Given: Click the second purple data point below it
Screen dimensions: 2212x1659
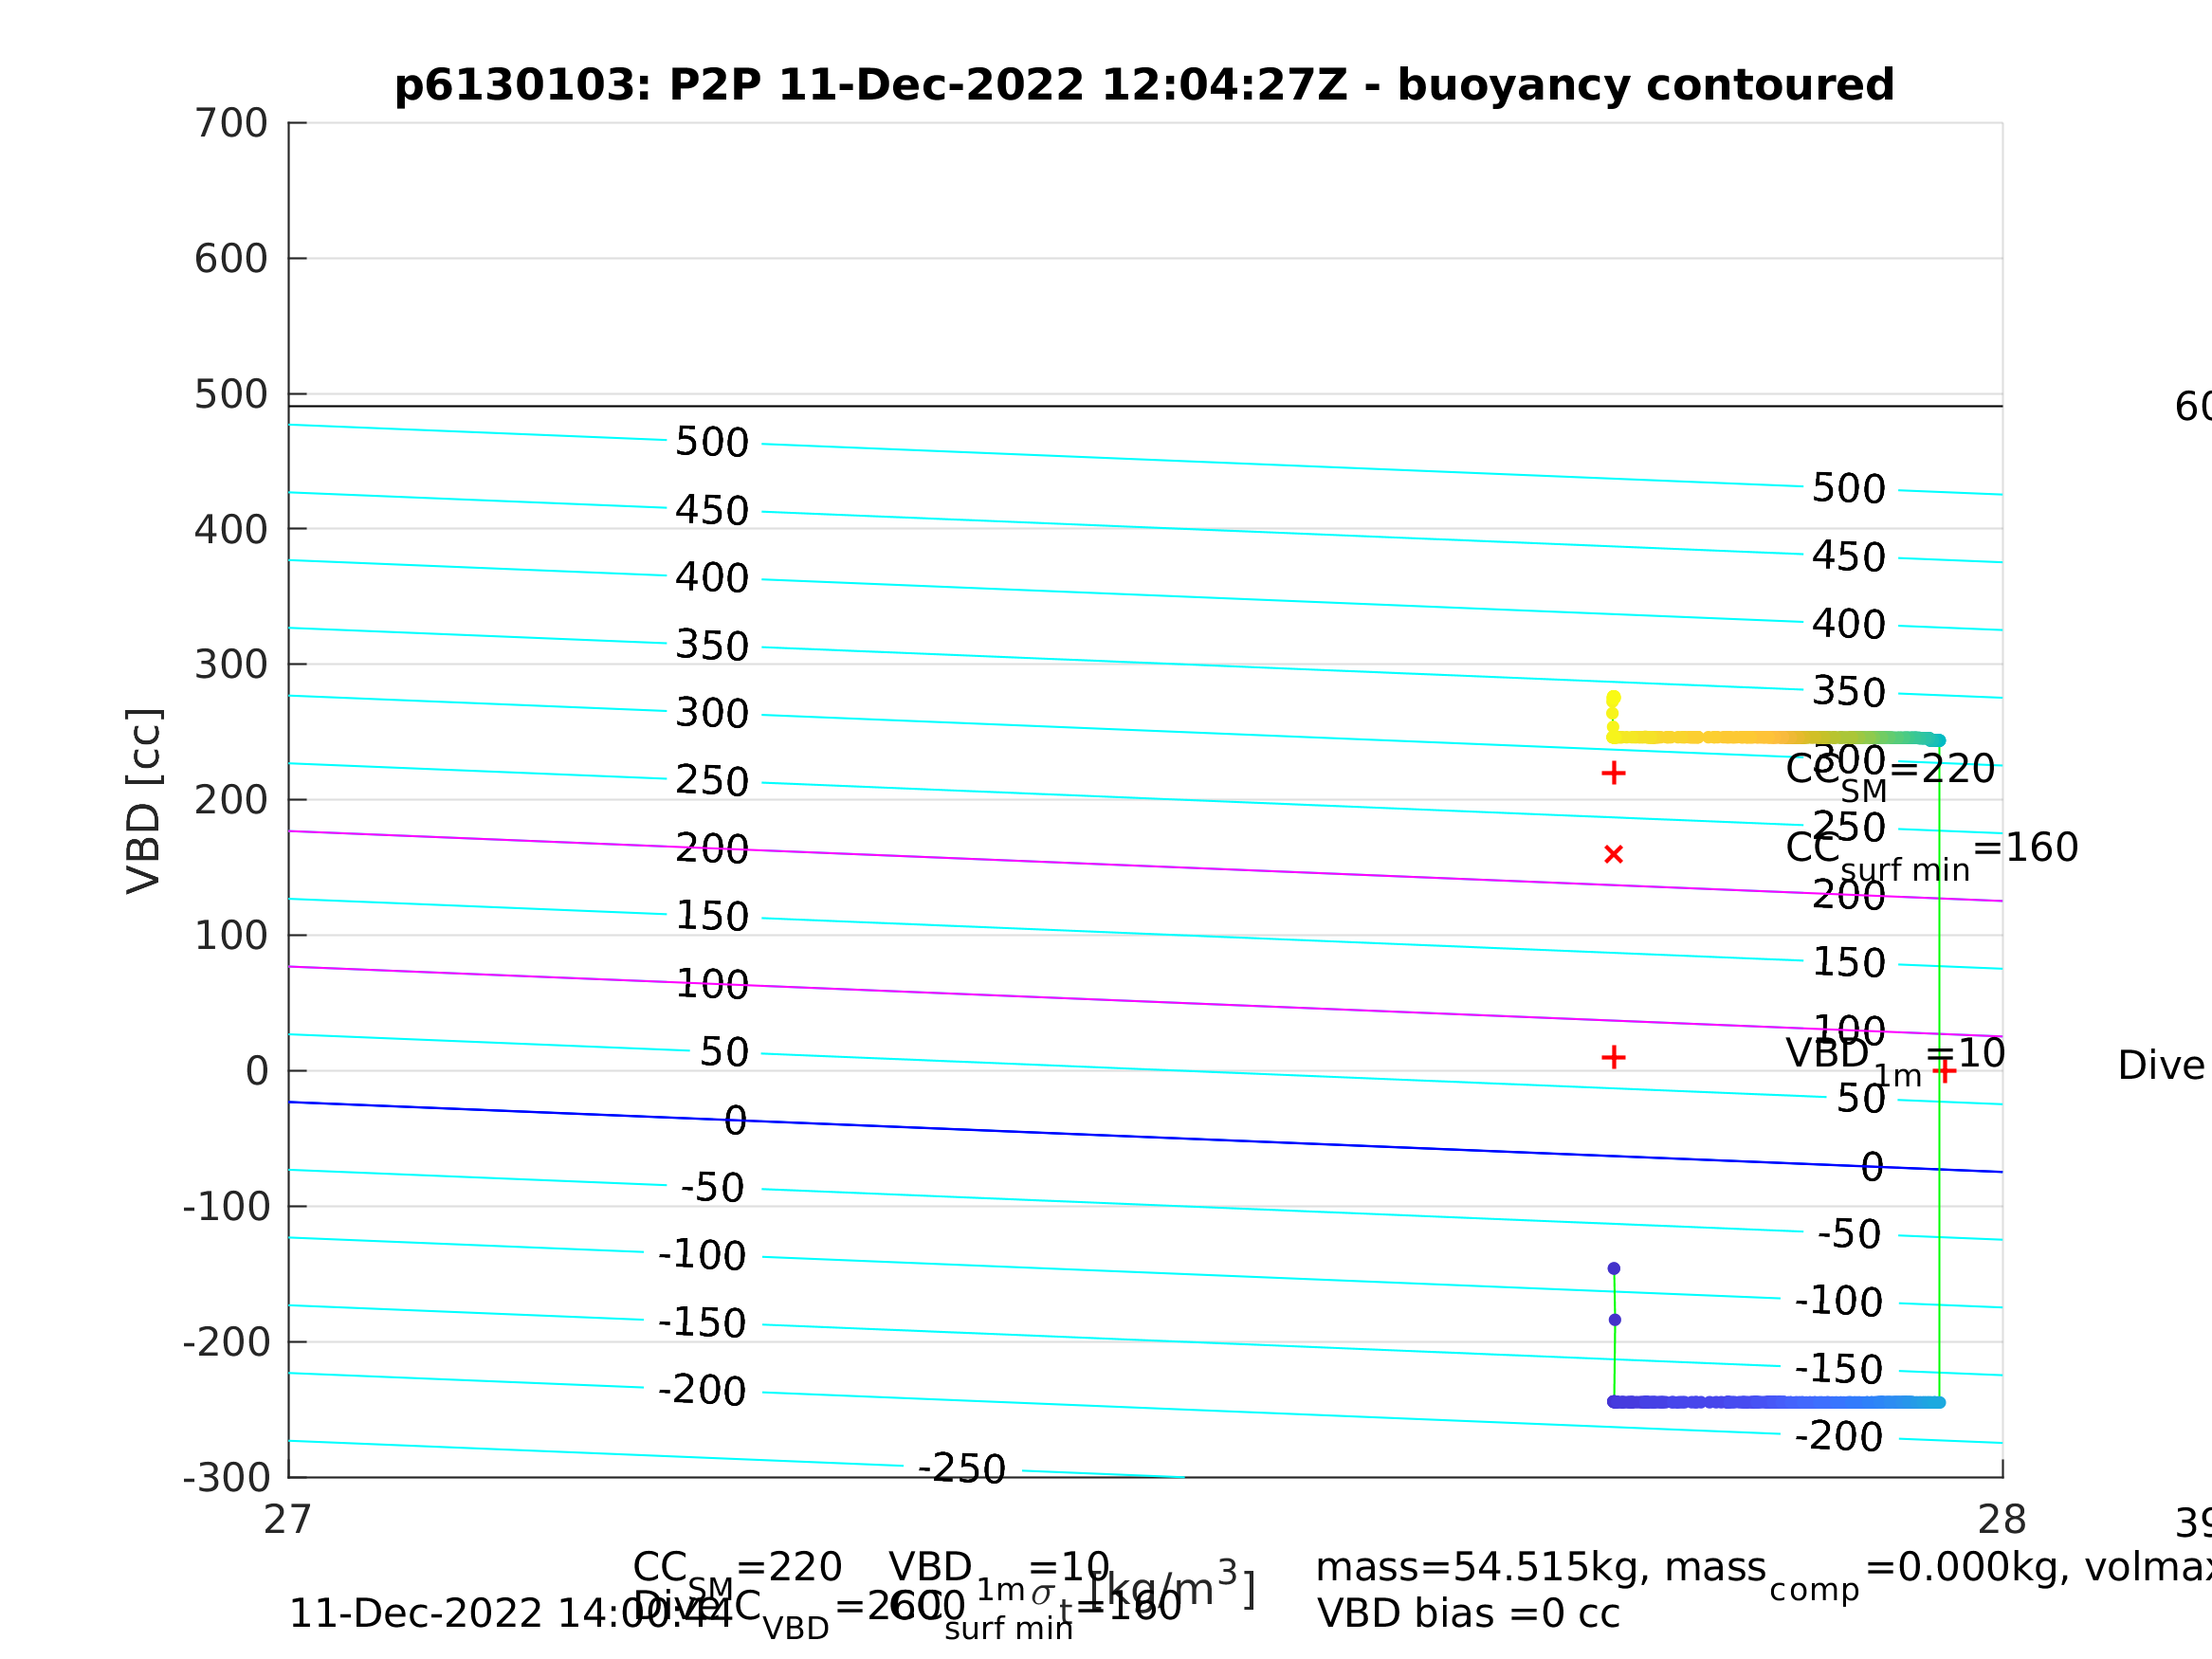Looking at the screenshot, I should click(1615, 1320).
